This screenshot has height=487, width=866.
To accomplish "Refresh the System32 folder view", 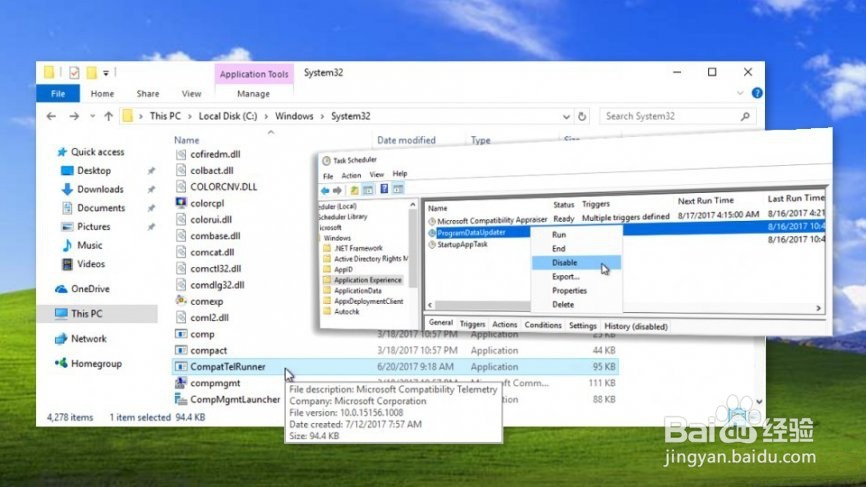I will pos(582,117).
